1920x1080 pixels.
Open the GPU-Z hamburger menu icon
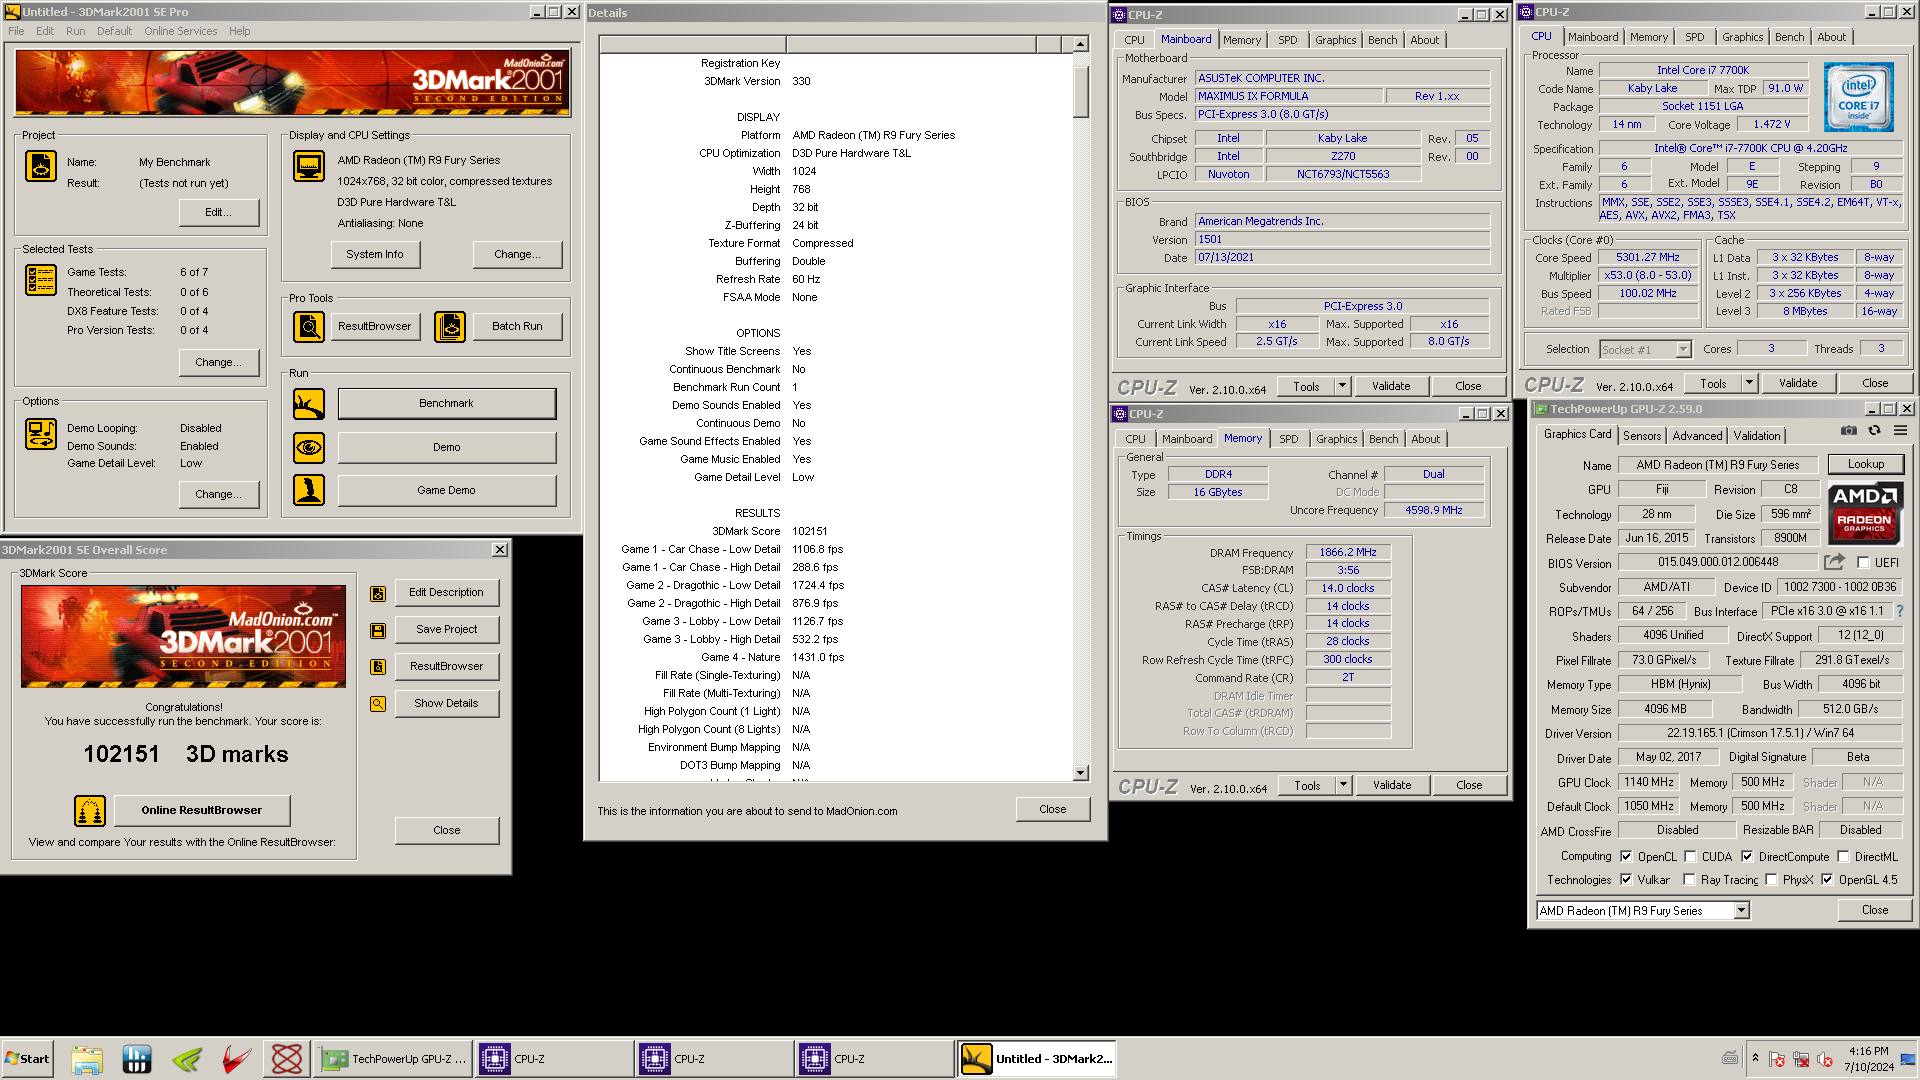[1900, 431]
